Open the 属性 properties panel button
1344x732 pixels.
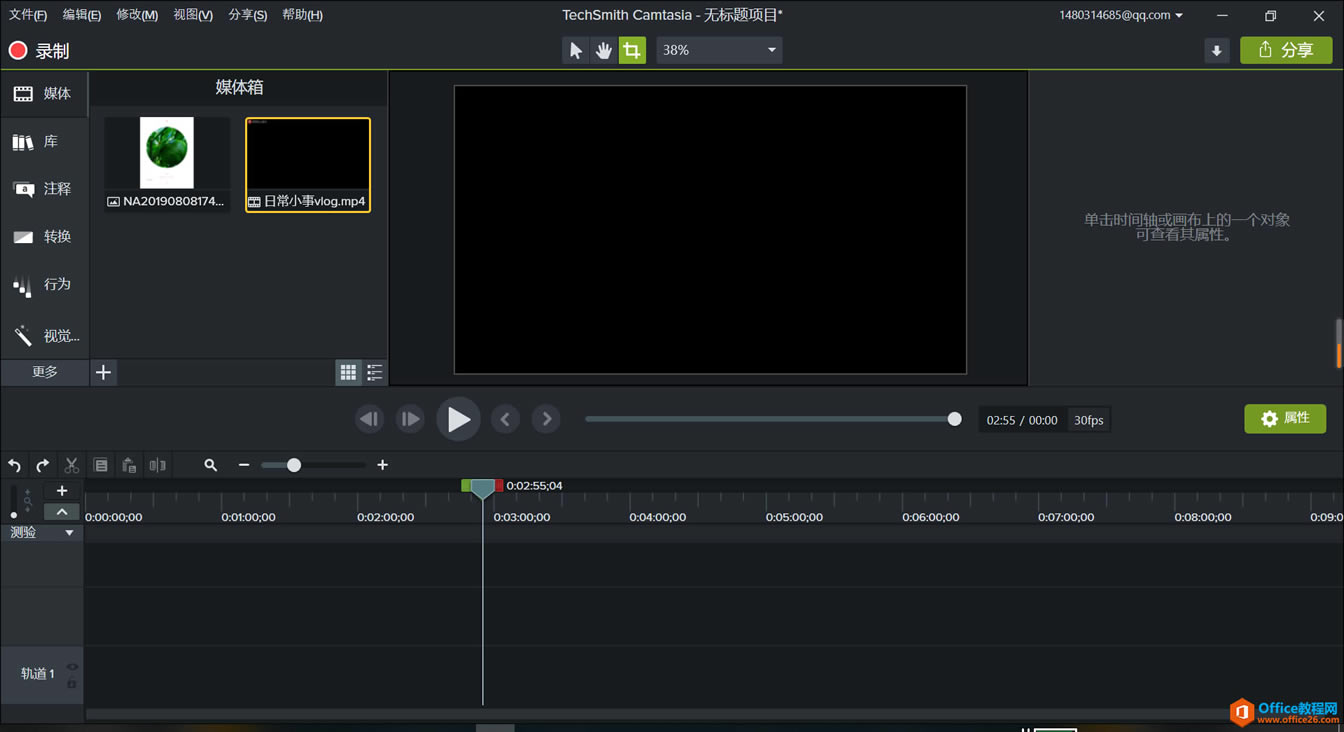pos(1285,419)
